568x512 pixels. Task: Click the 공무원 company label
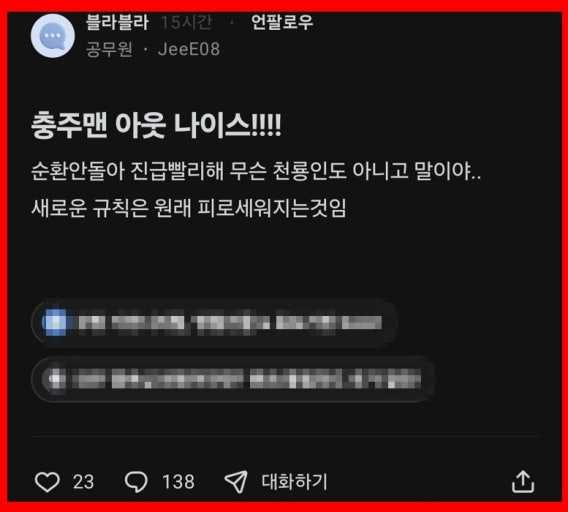109,49
